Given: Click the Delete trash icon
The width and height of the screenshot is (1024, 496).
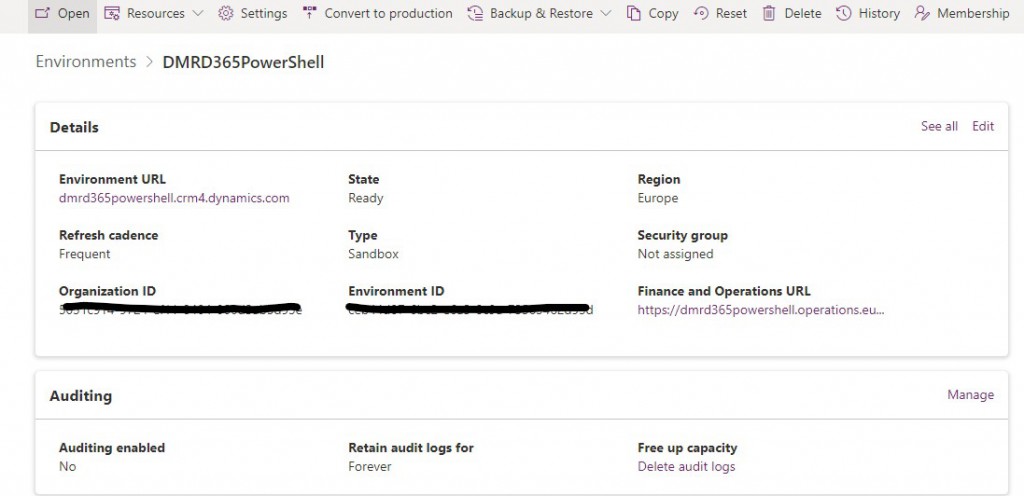Looking at the screenshot, I should [x=769, y=13].
